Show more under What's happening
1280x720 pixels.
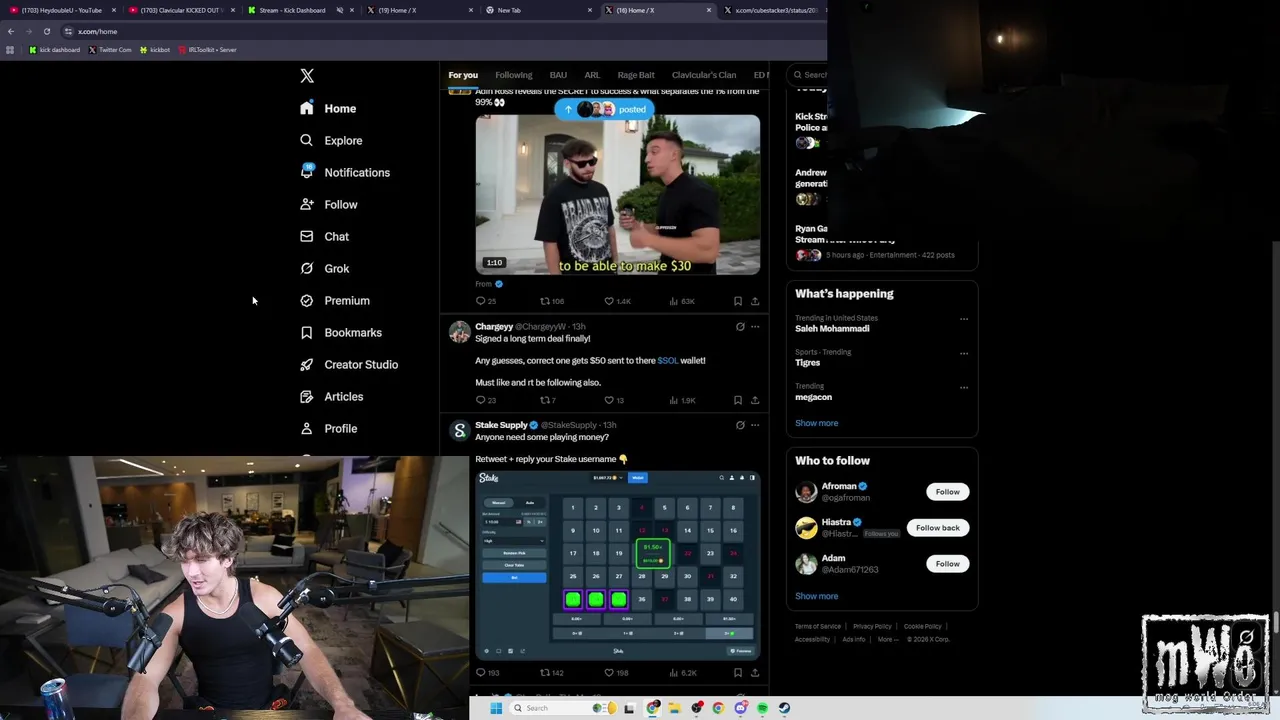pos(817,423)
